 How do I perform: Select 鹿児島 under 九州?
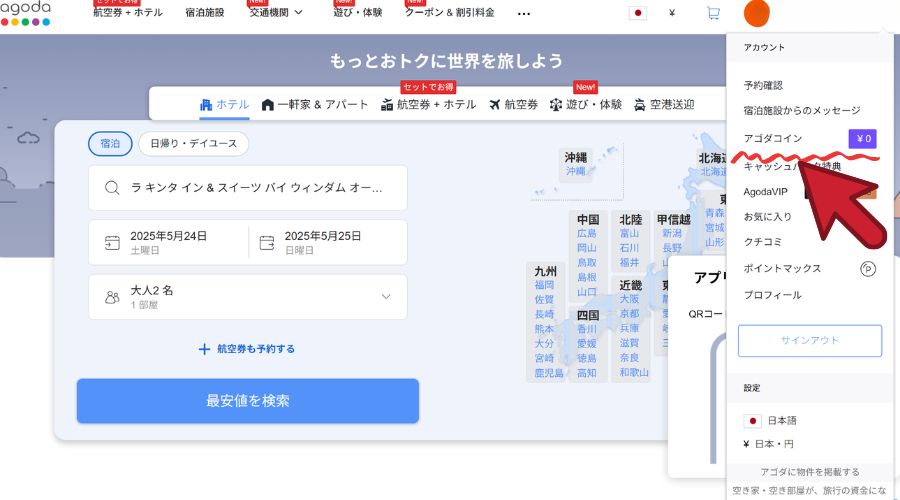(549, 373)
